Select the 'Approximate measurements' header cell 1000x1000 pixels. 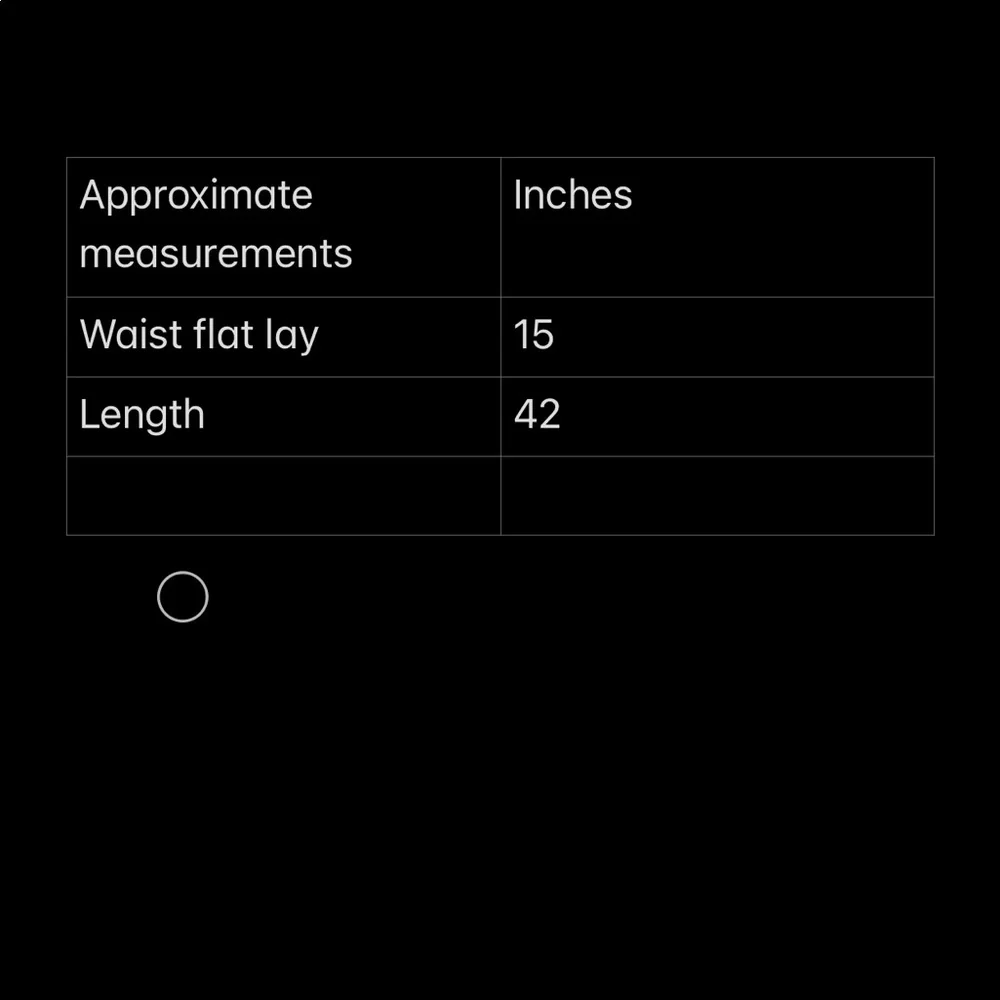283,226
